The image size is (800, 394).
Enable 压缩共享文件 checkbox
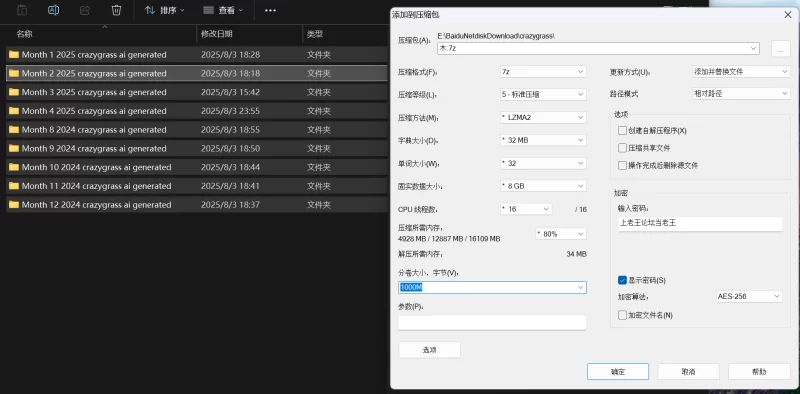[x=622, y=148]
